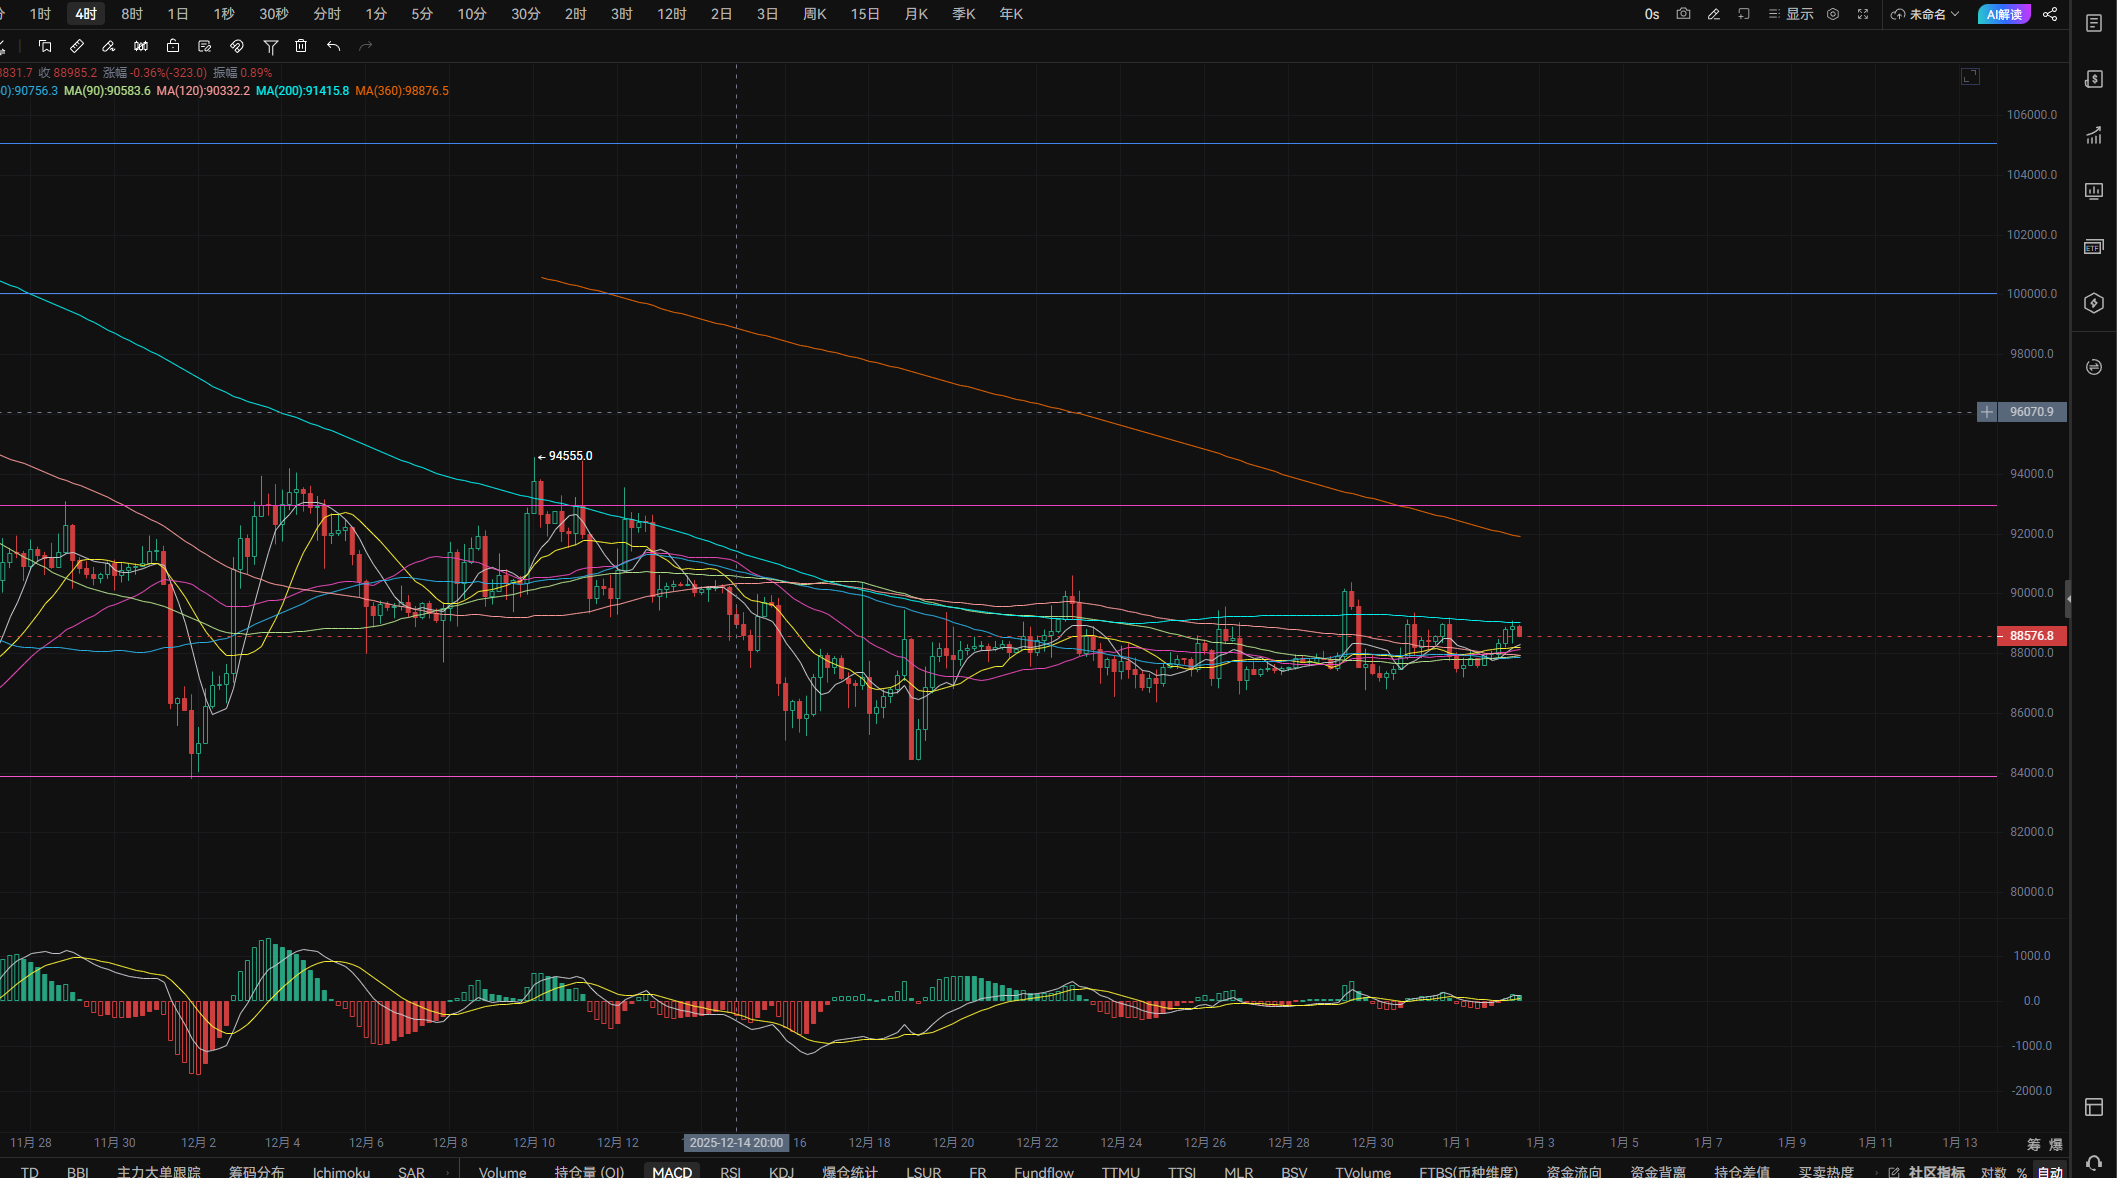
Task: Click the trash icon to delete drawings
Action: coord(301,46)
